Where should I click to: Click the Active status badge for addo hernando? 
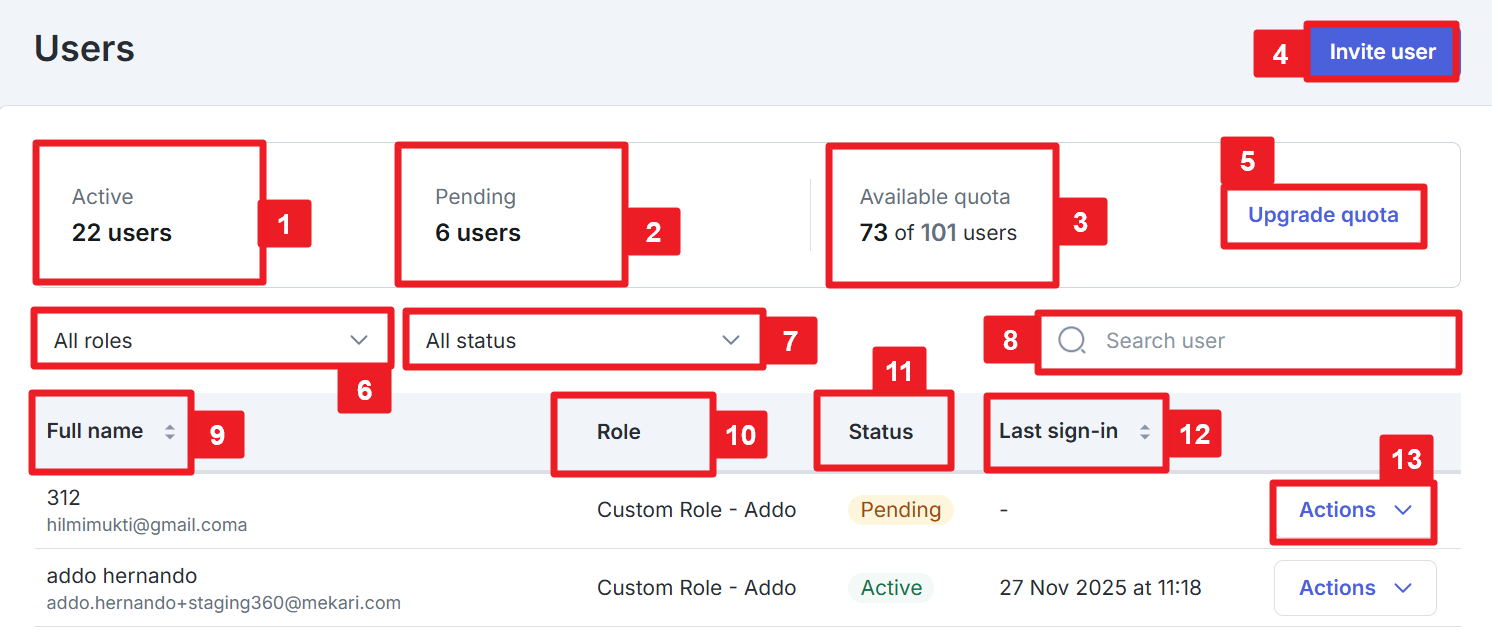coord(891,588)
